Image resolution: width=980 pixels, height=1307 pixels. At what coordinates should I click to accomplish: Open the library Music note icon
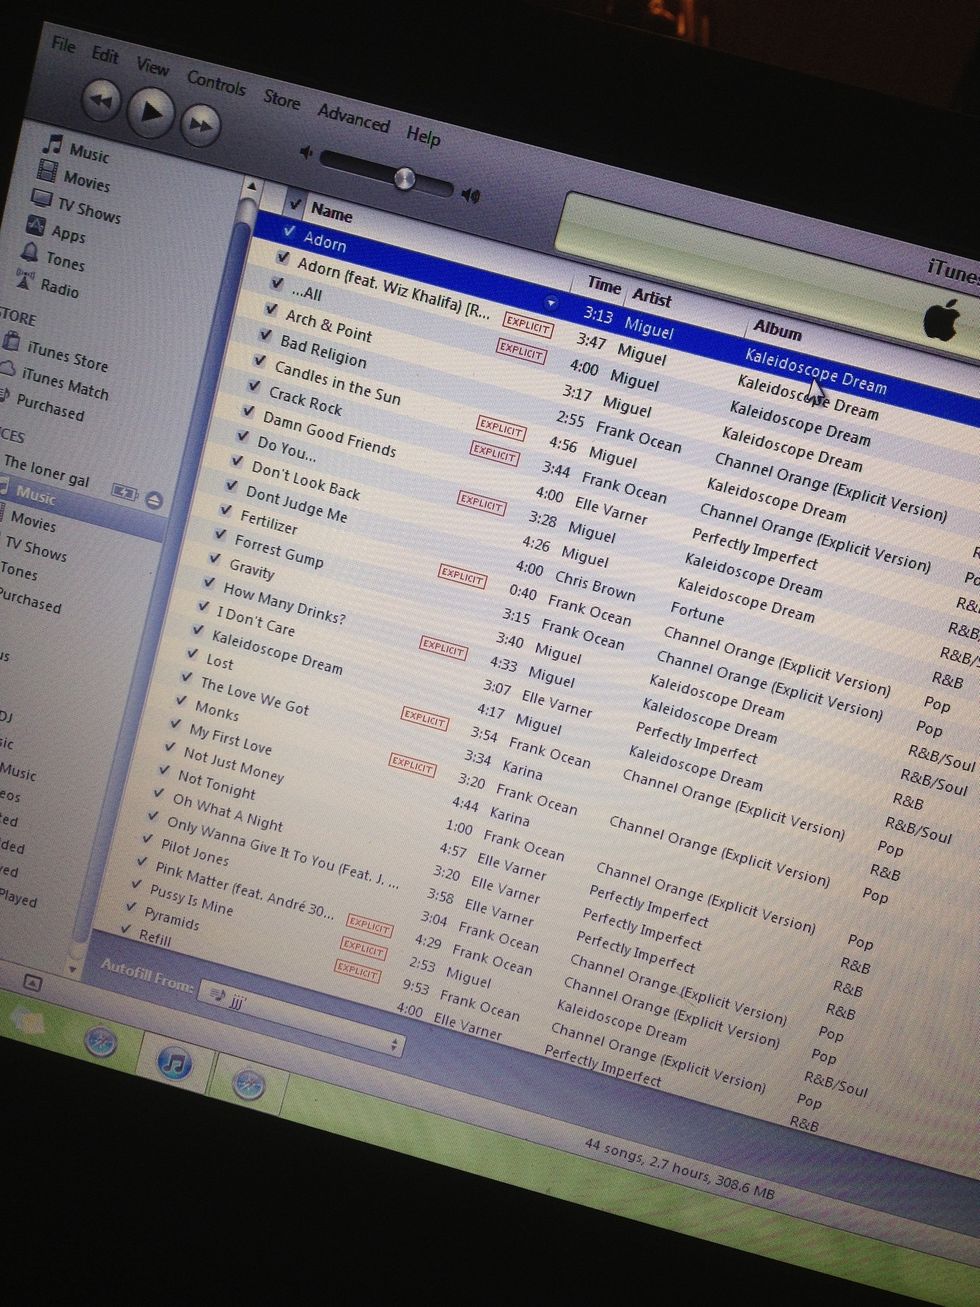52,145
